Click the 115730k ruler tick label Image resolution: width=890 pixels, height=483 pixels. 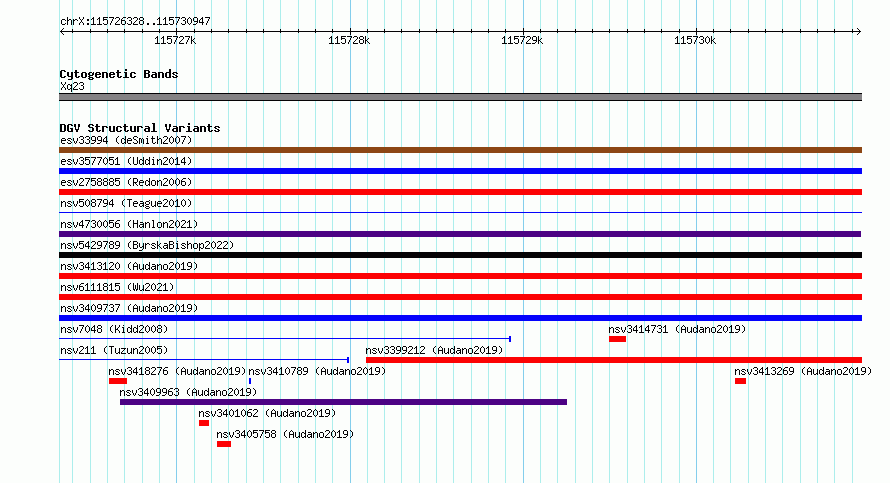[695, 40]
